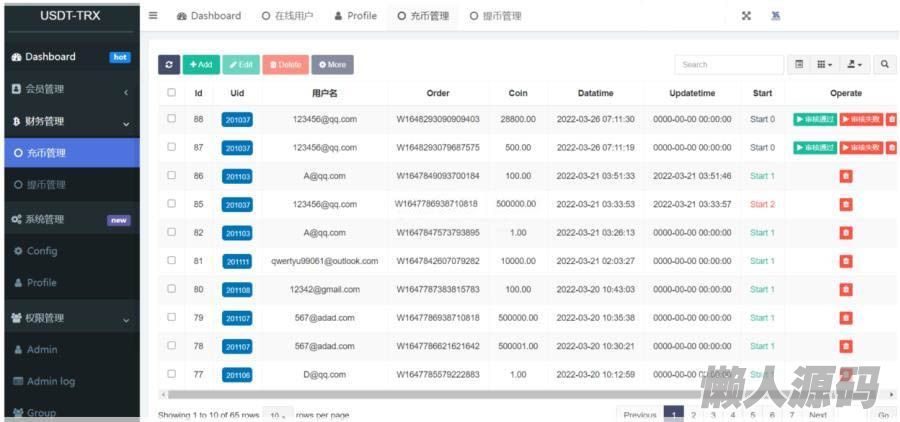This screenshot has height=422, width=900.
Task: Click the language switch icon in header
Action: click(x=776, y=16)
